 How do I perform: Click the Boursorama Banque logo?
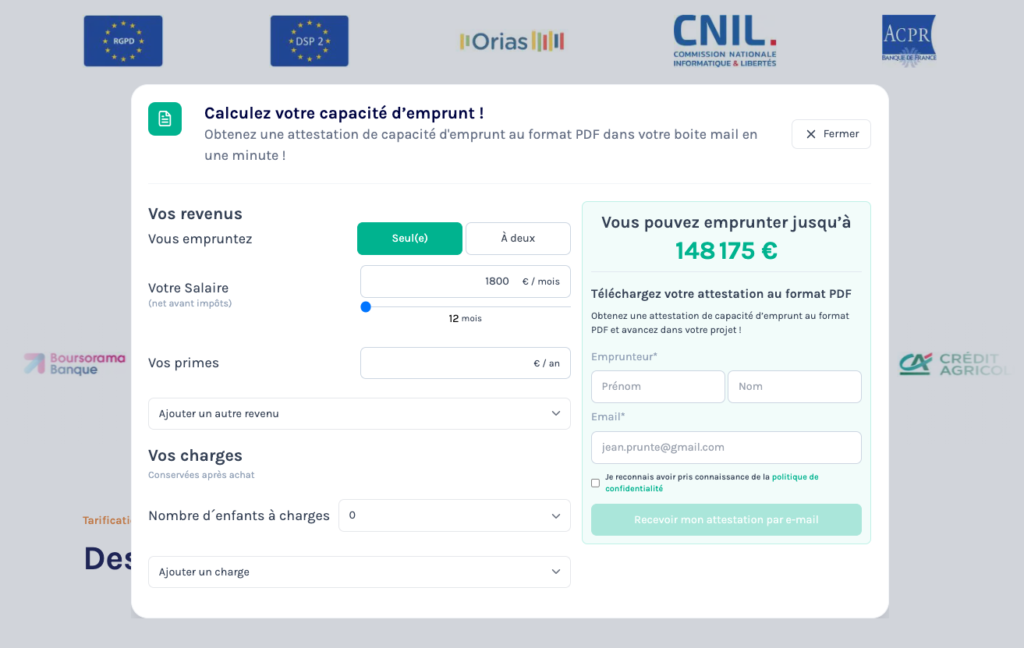pyautogui.click(x=74, y=364)
